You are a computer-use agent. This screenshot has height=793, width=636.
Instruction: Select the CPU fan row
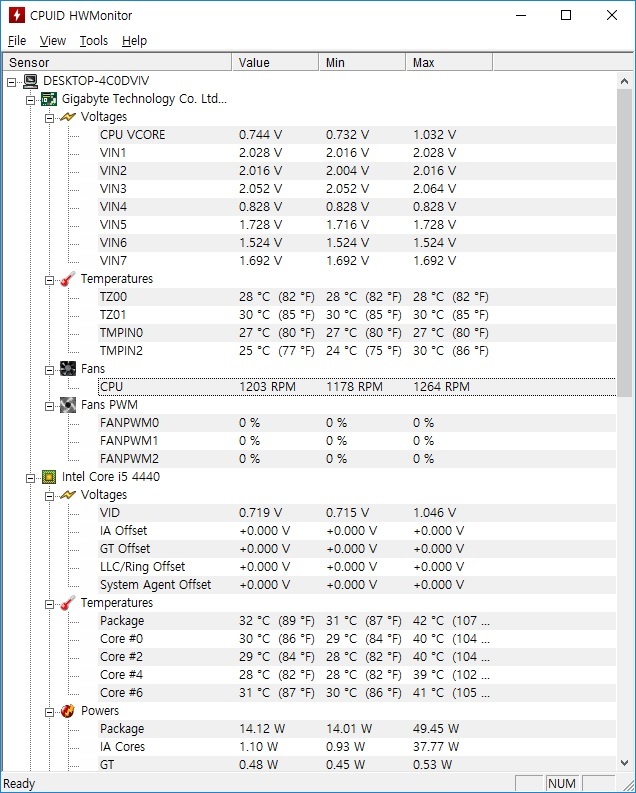point(357,387)
